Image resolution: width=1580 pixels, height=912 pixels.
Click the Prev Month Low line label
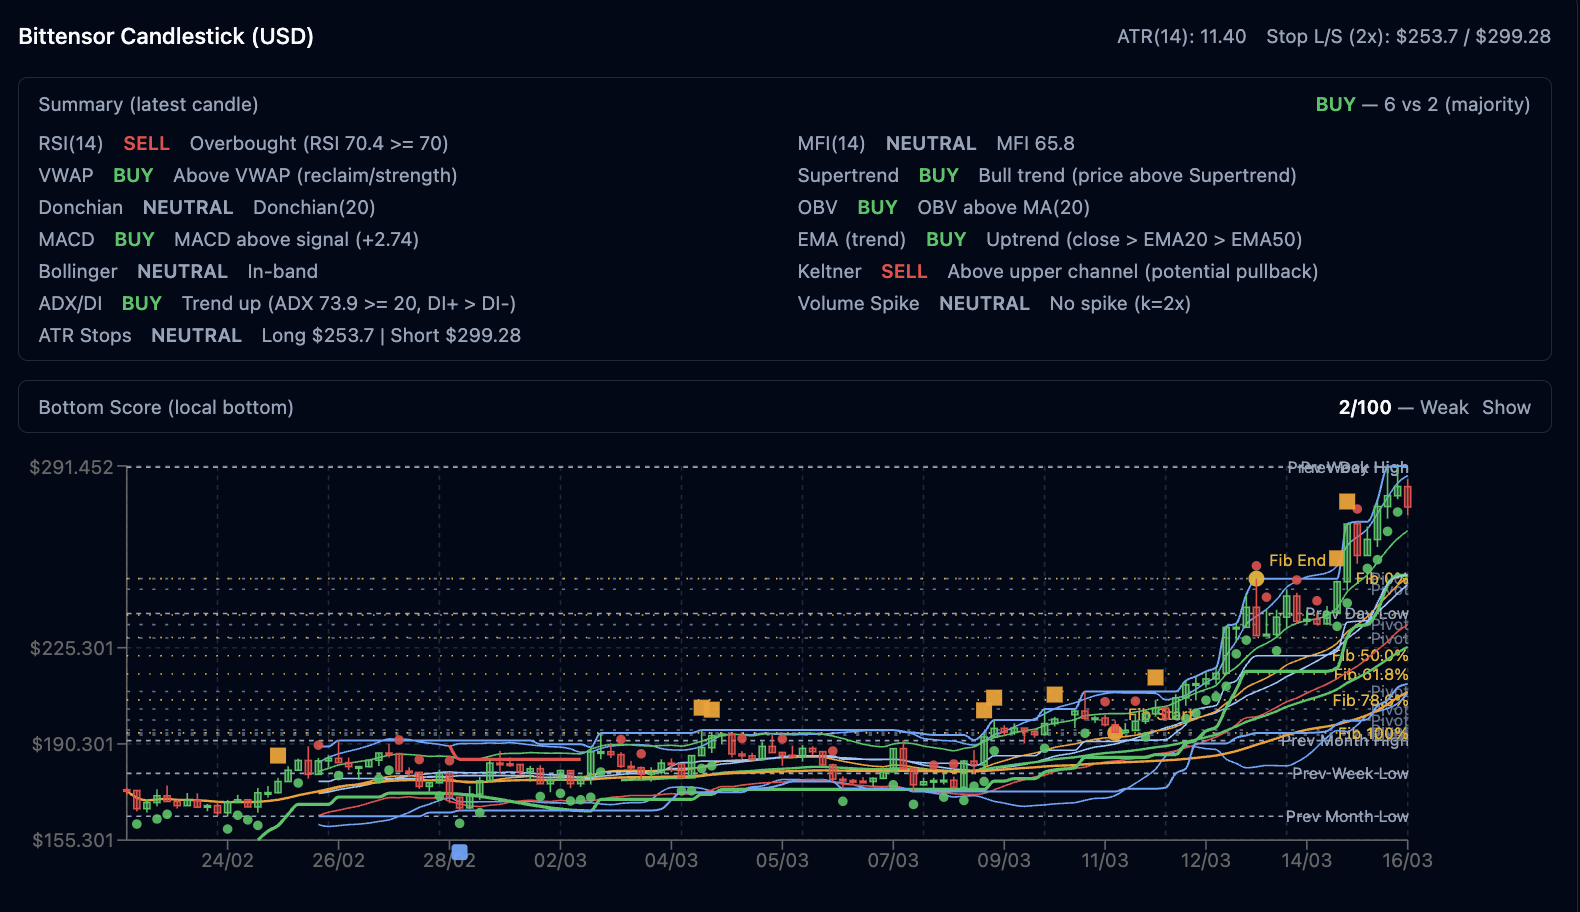pos(1346,816)
